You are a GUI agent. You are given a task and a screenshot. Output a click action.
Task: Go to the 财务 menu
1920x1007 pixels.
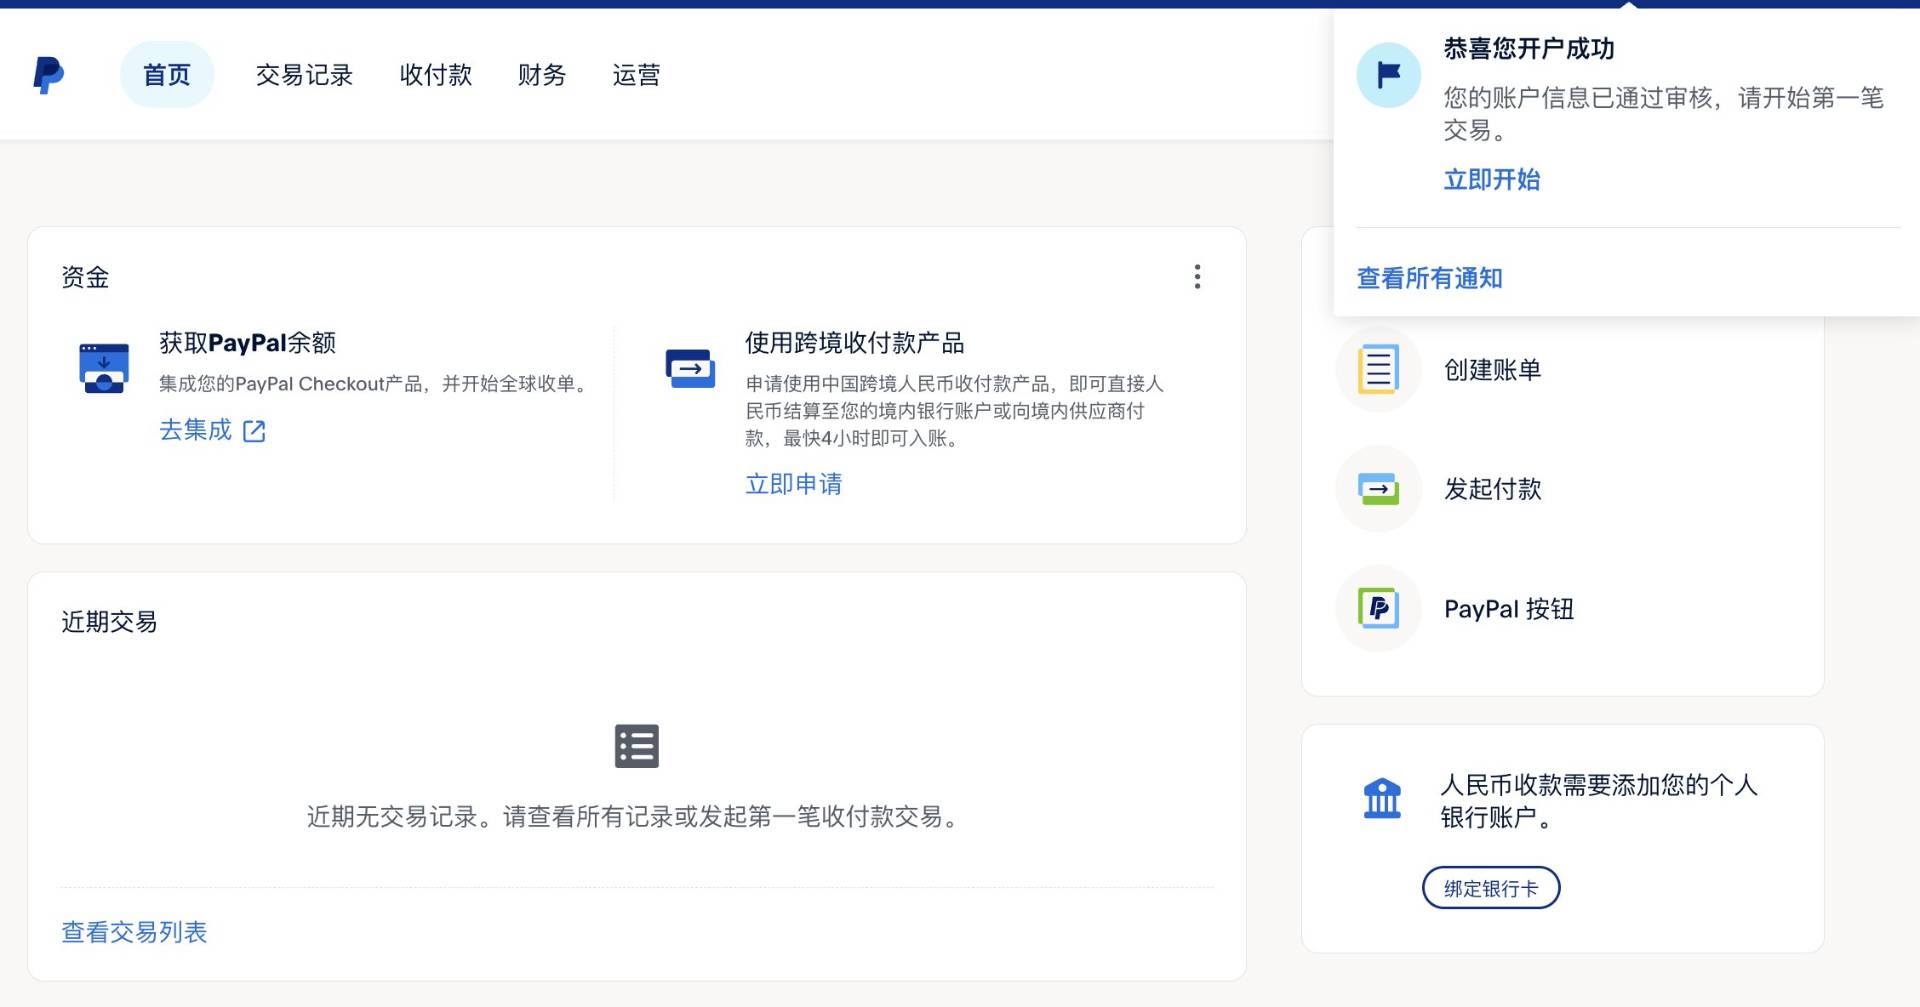pos(541,75)
